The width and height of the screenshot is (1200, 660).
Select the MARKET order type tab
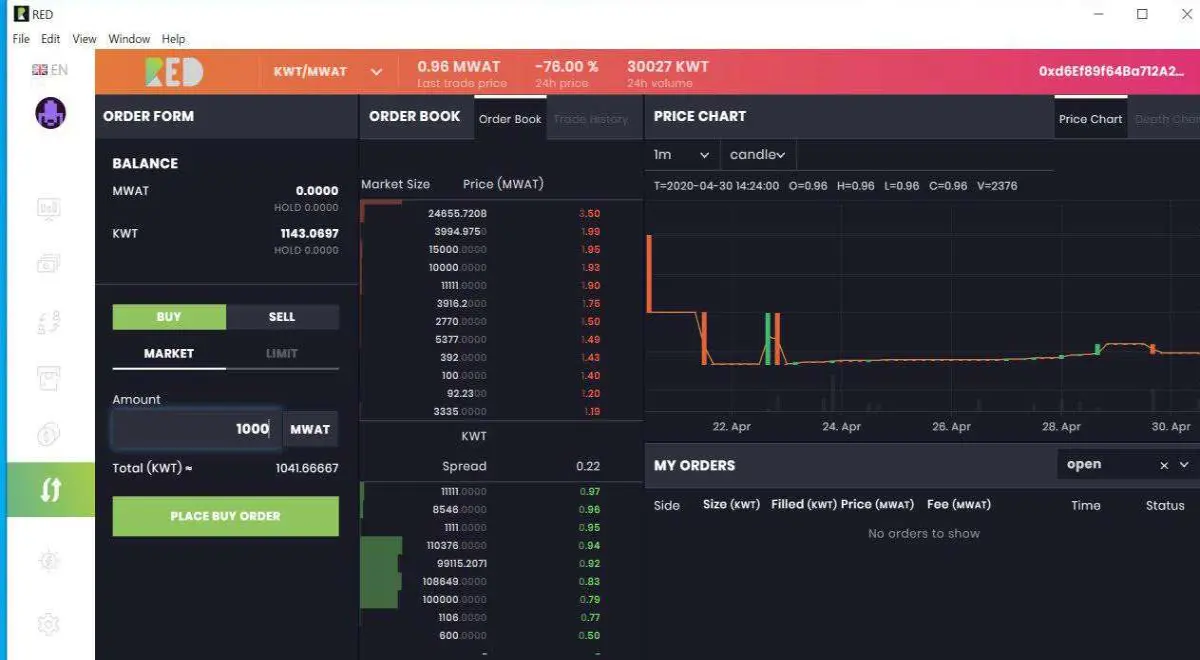[169, 353]
